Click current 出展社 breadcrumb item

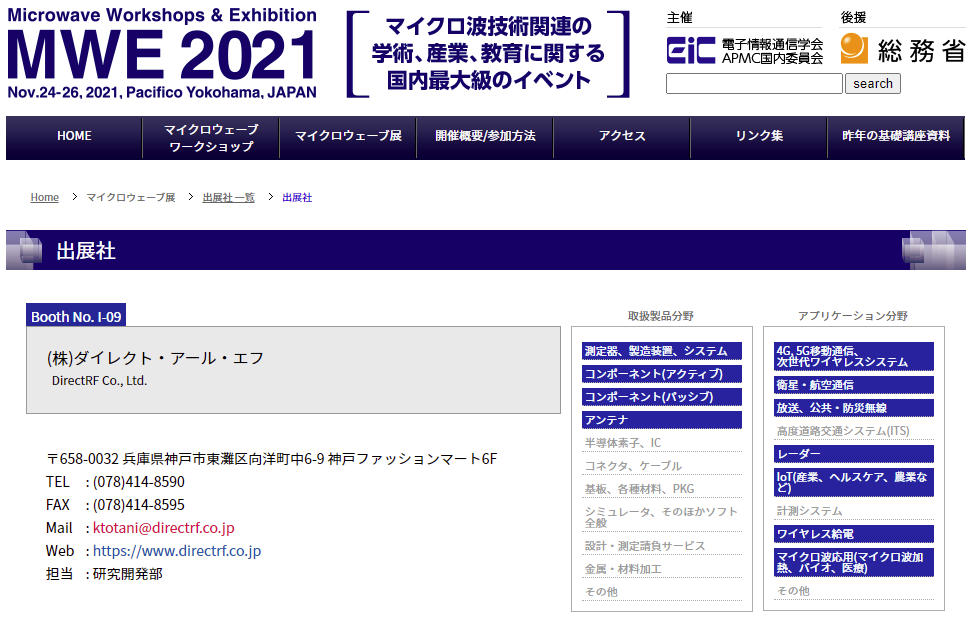click(297, 197)
